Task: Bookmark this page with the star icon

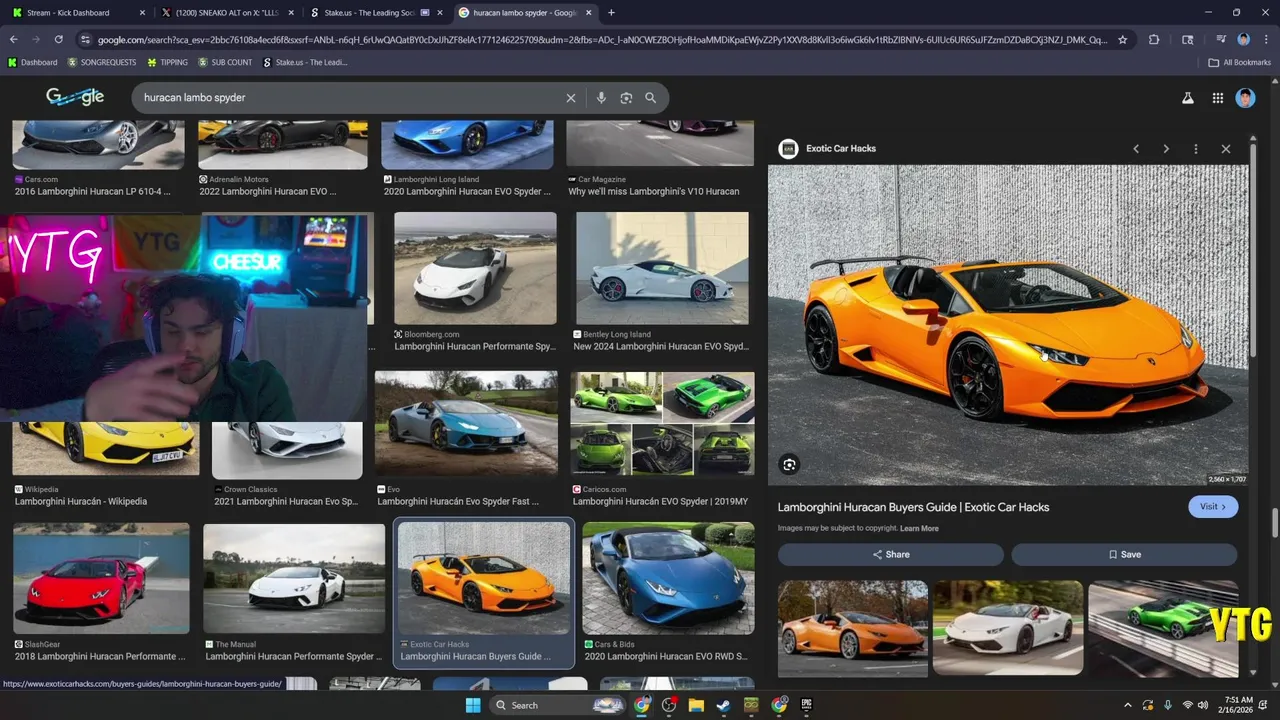Action: (x=1123, y=40)
